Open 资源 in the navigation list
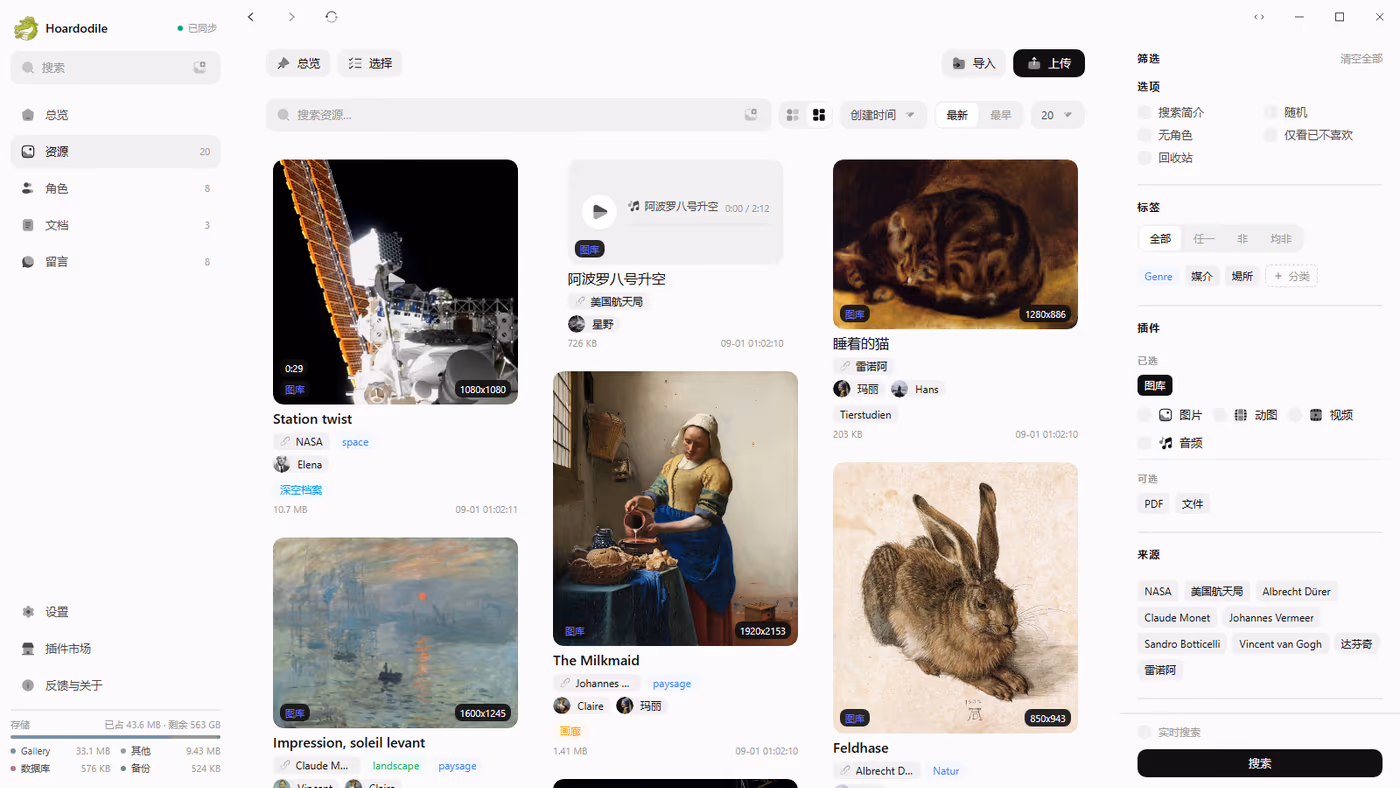The width and height of the screenshot is (1400, 788). pyautogui.click(x=115, y=152)
